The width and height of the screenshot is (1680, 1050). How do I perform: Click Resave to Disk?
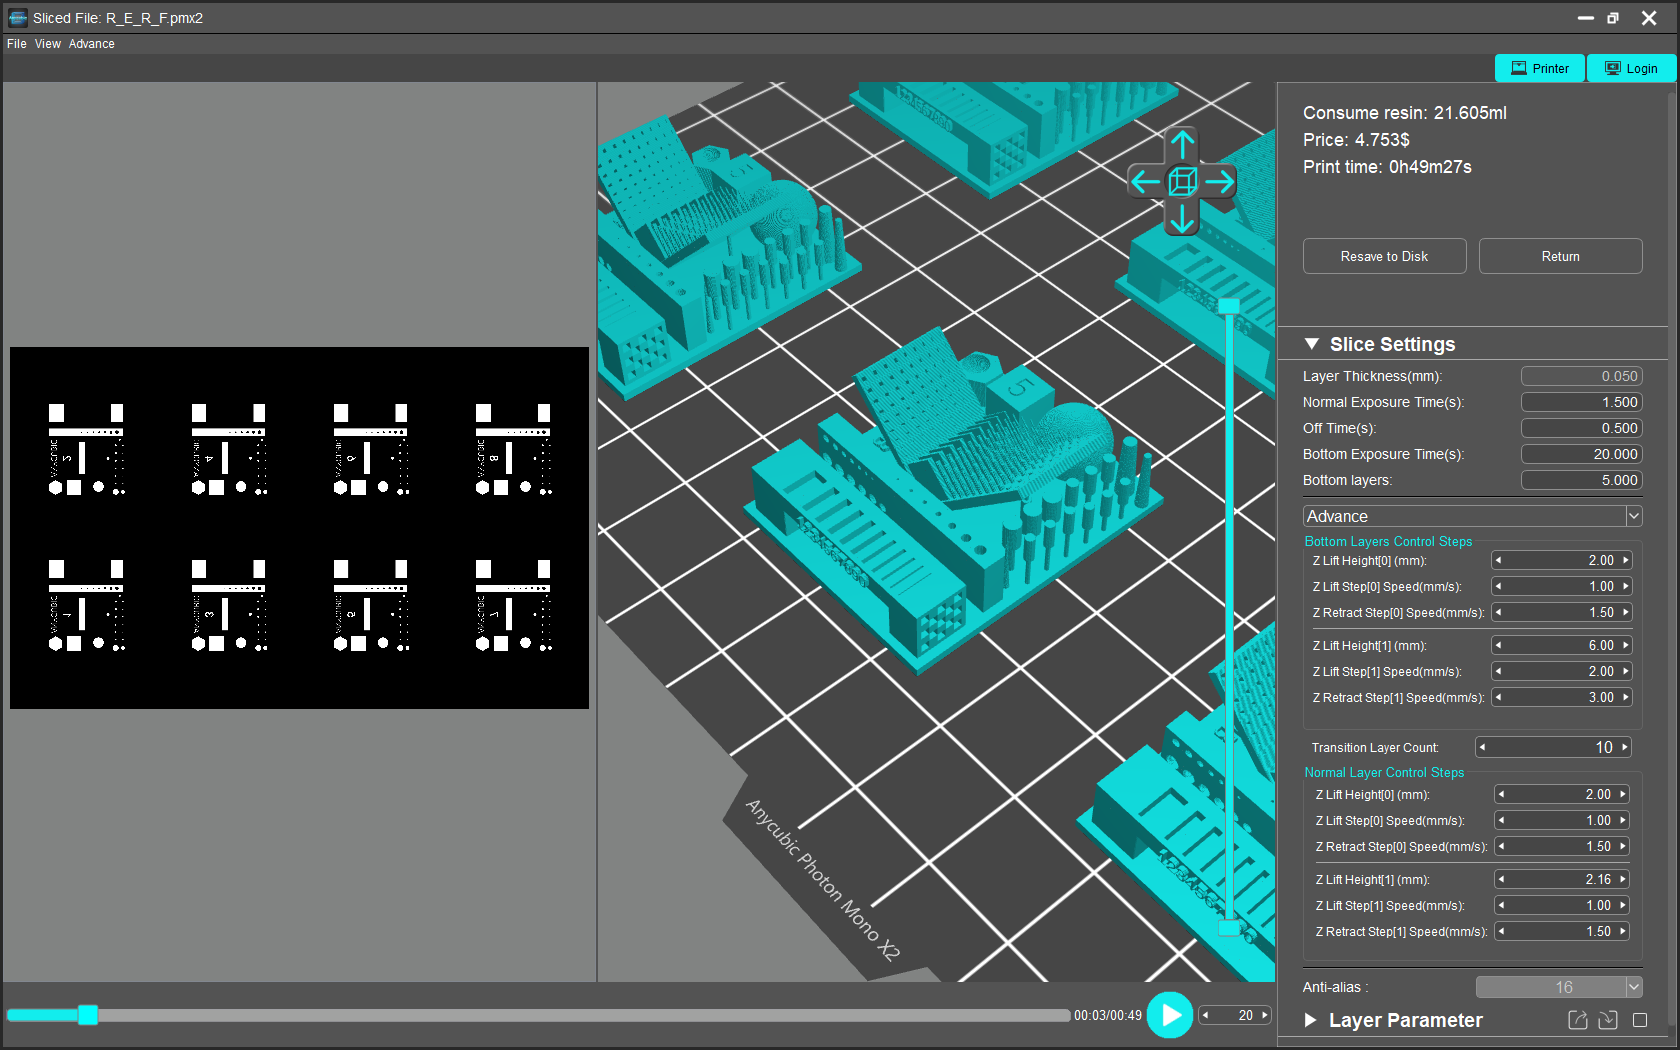click(1385, 256)
